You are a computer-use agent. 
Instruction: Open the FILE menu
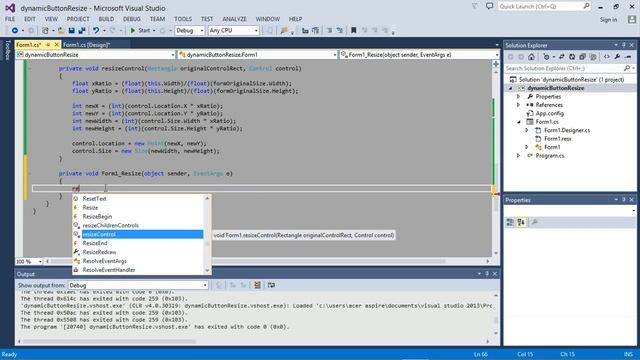pos(10,19)
